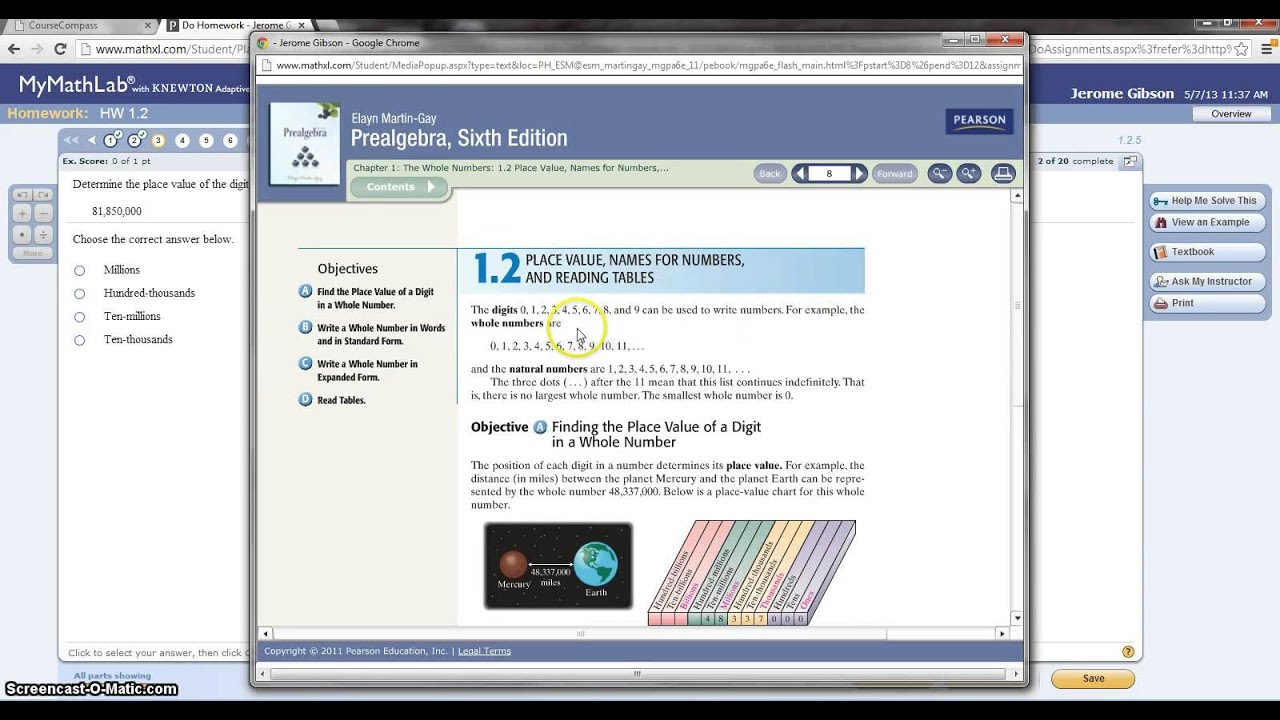Viewport: 1280px width, 720px height.
Task: Insert division sign from math palette
Action: coord(43,235)
